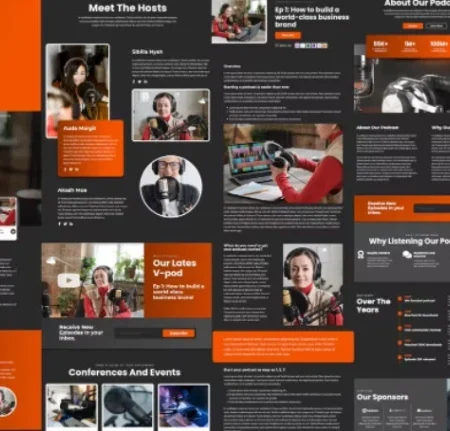Click the orange button under About Our Podcast

413,26
